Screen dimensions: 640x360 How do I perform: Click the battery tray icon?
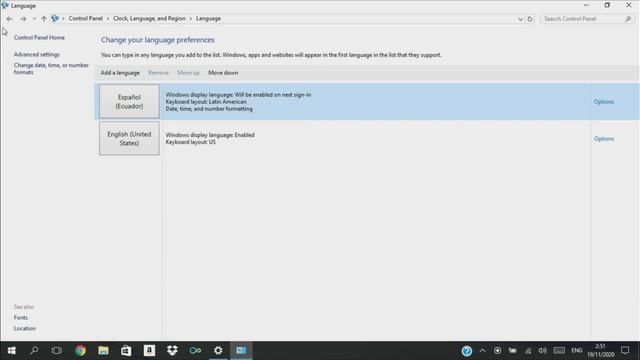coord(513,351)
